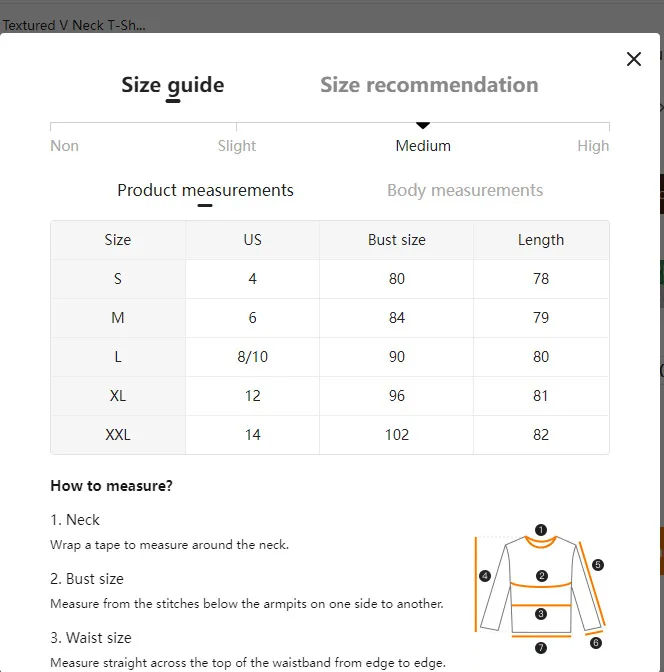Select marker 3 waist on diagram

coord(541,614)
